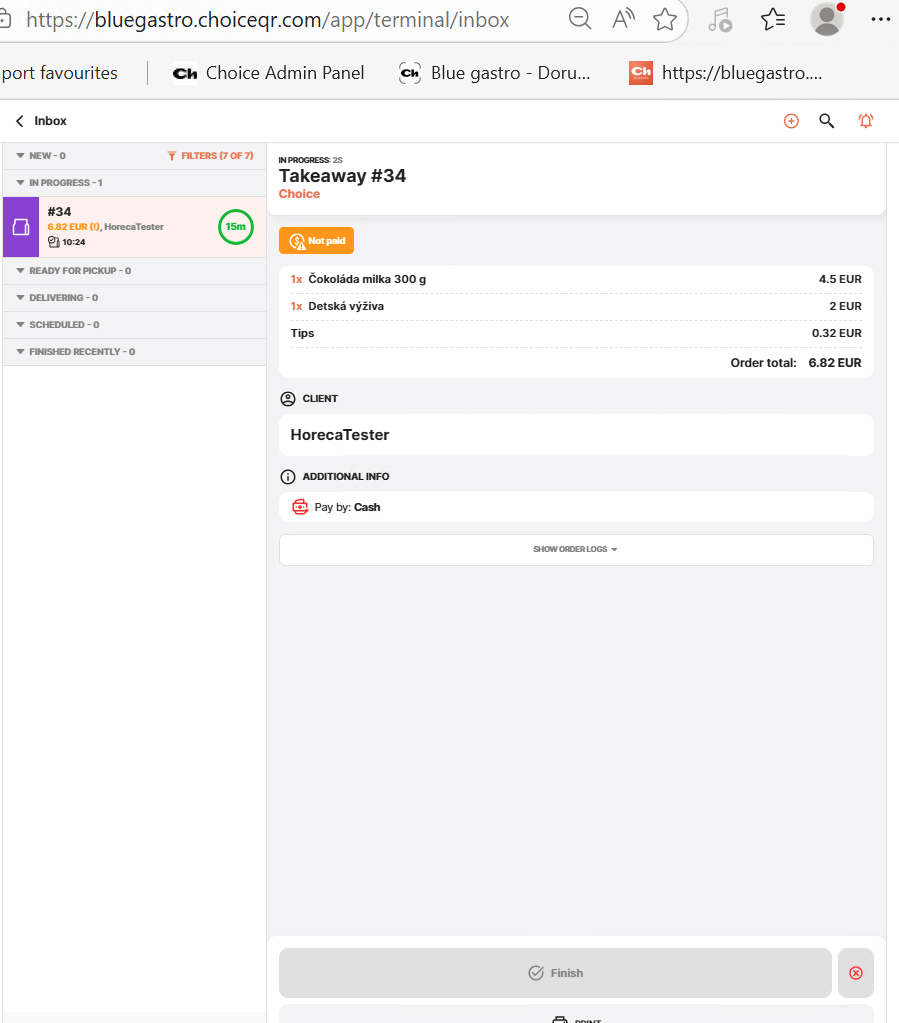Click the orange notification bell icon
Screen dimensions: 899x1023
point(866,121)
